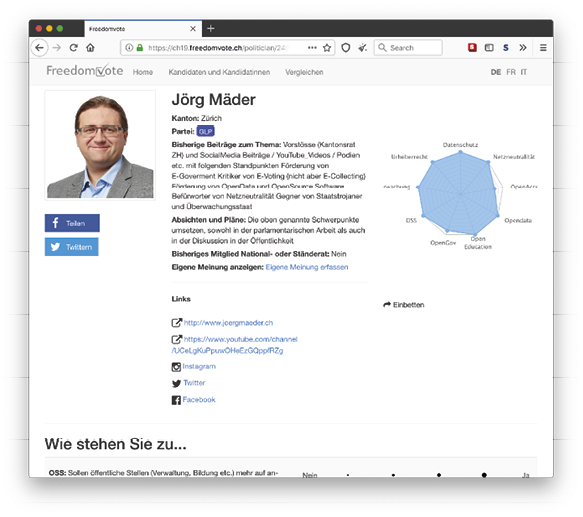Open the YouTube channel link
The width and height of the screenshot is (583, 517).
tap(234, 345)
